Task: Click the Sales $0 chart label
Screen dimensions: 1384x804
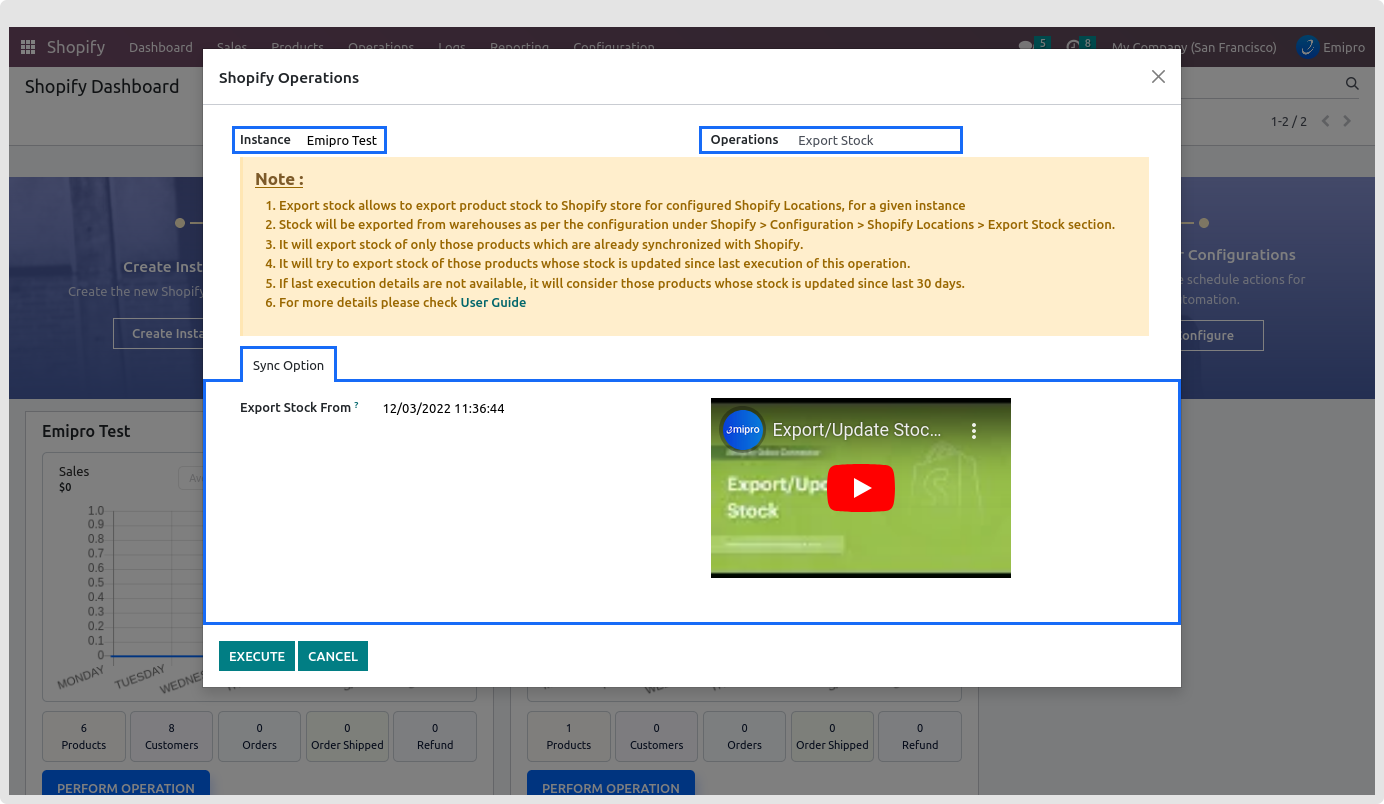Action: point(74,479)
